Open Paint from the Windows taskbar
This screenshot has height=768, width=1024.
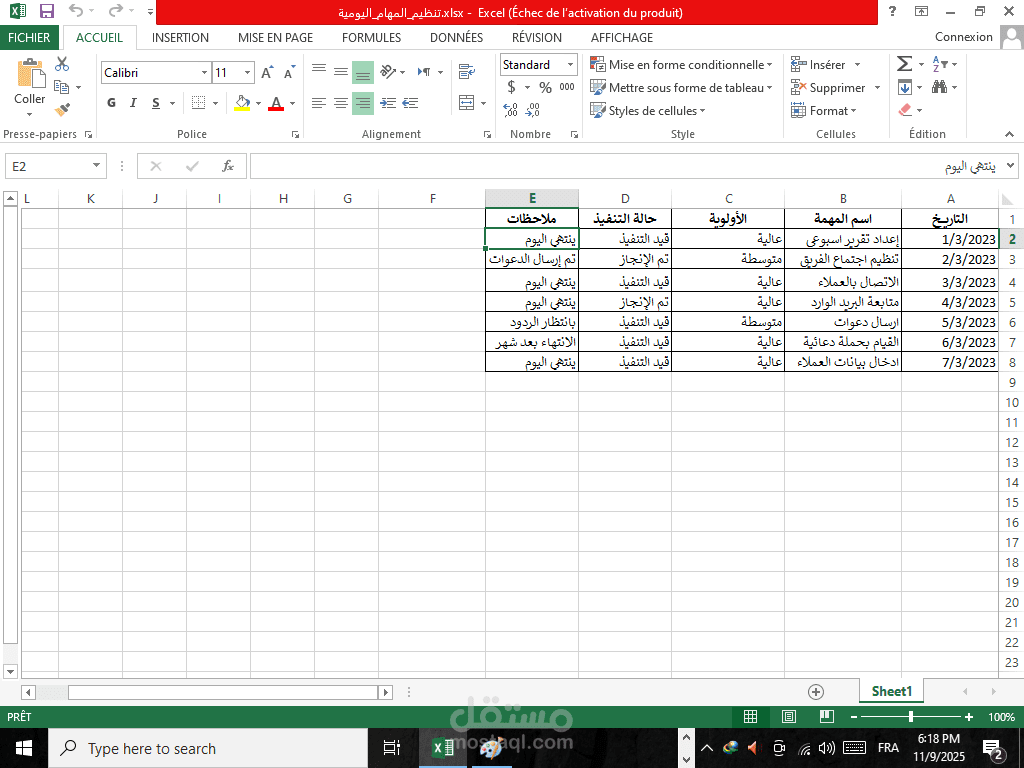[x=490, y=748]
